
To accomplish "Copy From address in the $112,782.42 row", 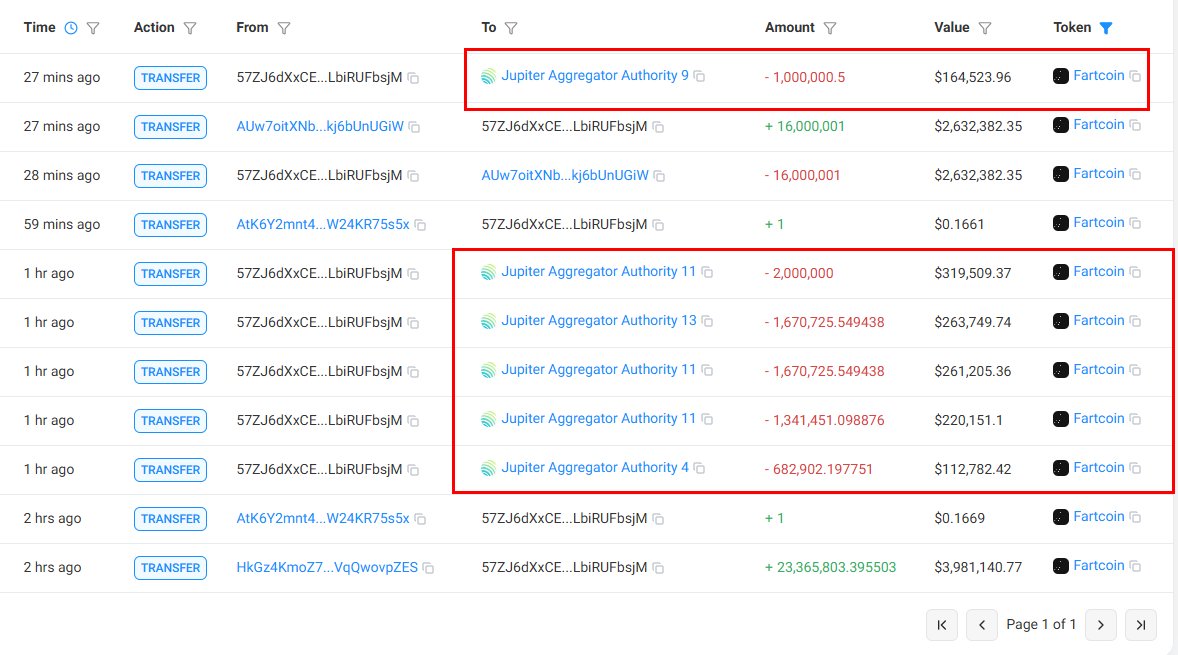I will coord(413,470).
